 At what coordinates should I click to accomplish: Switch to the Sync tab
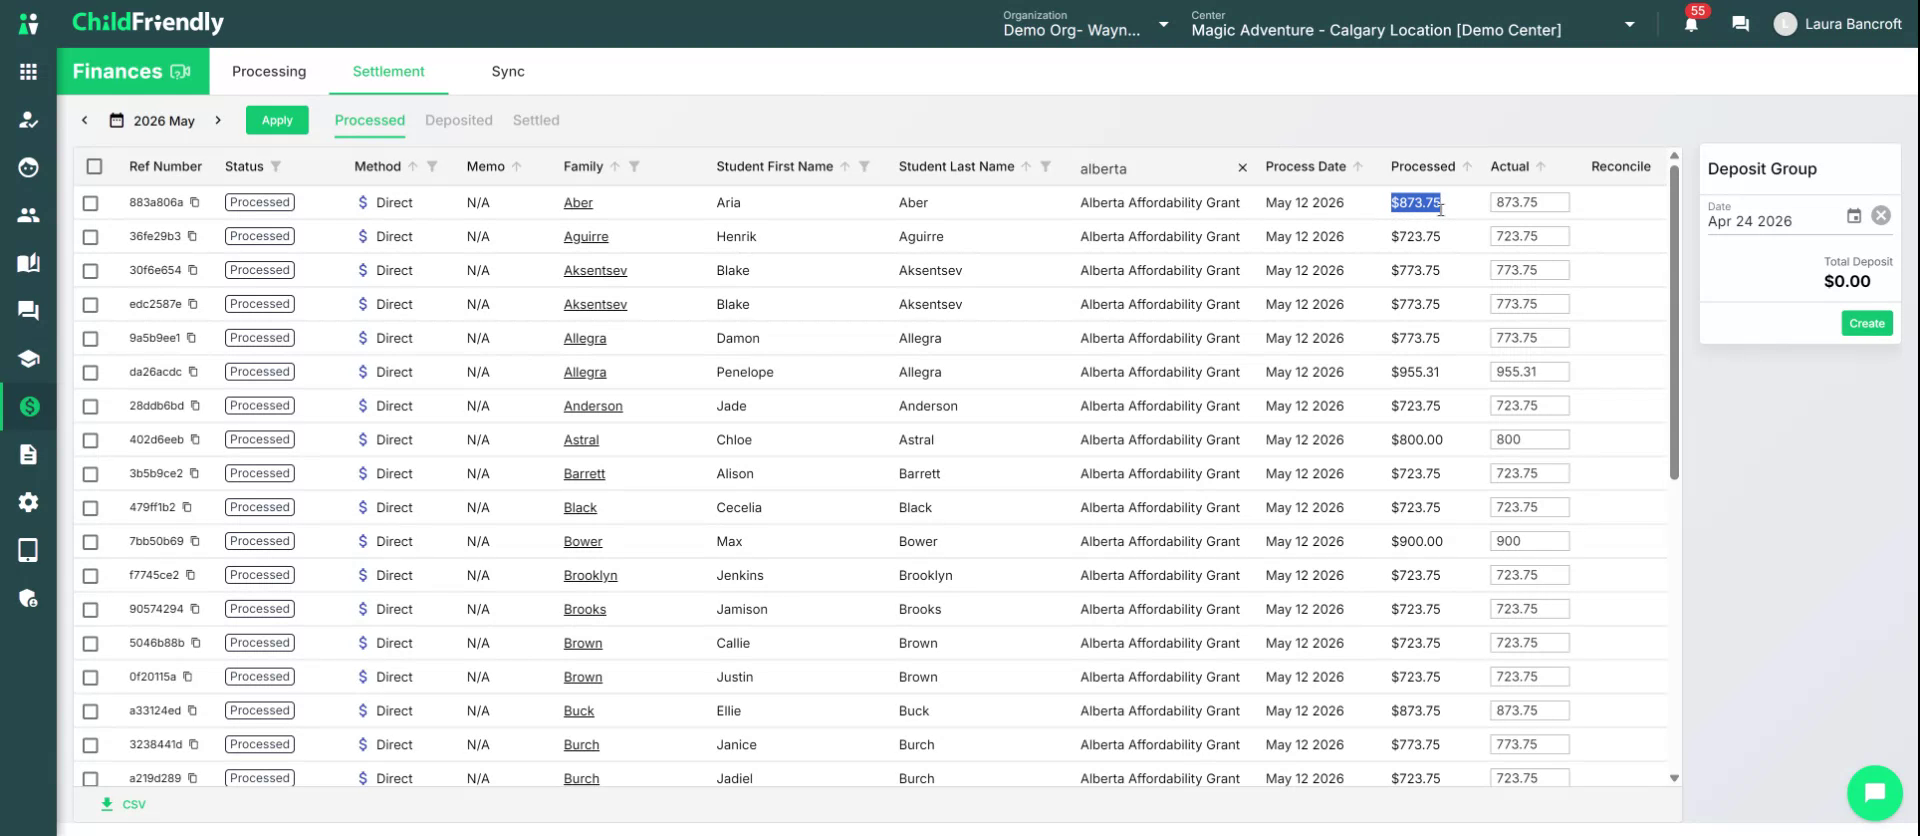tap(508, 71)
